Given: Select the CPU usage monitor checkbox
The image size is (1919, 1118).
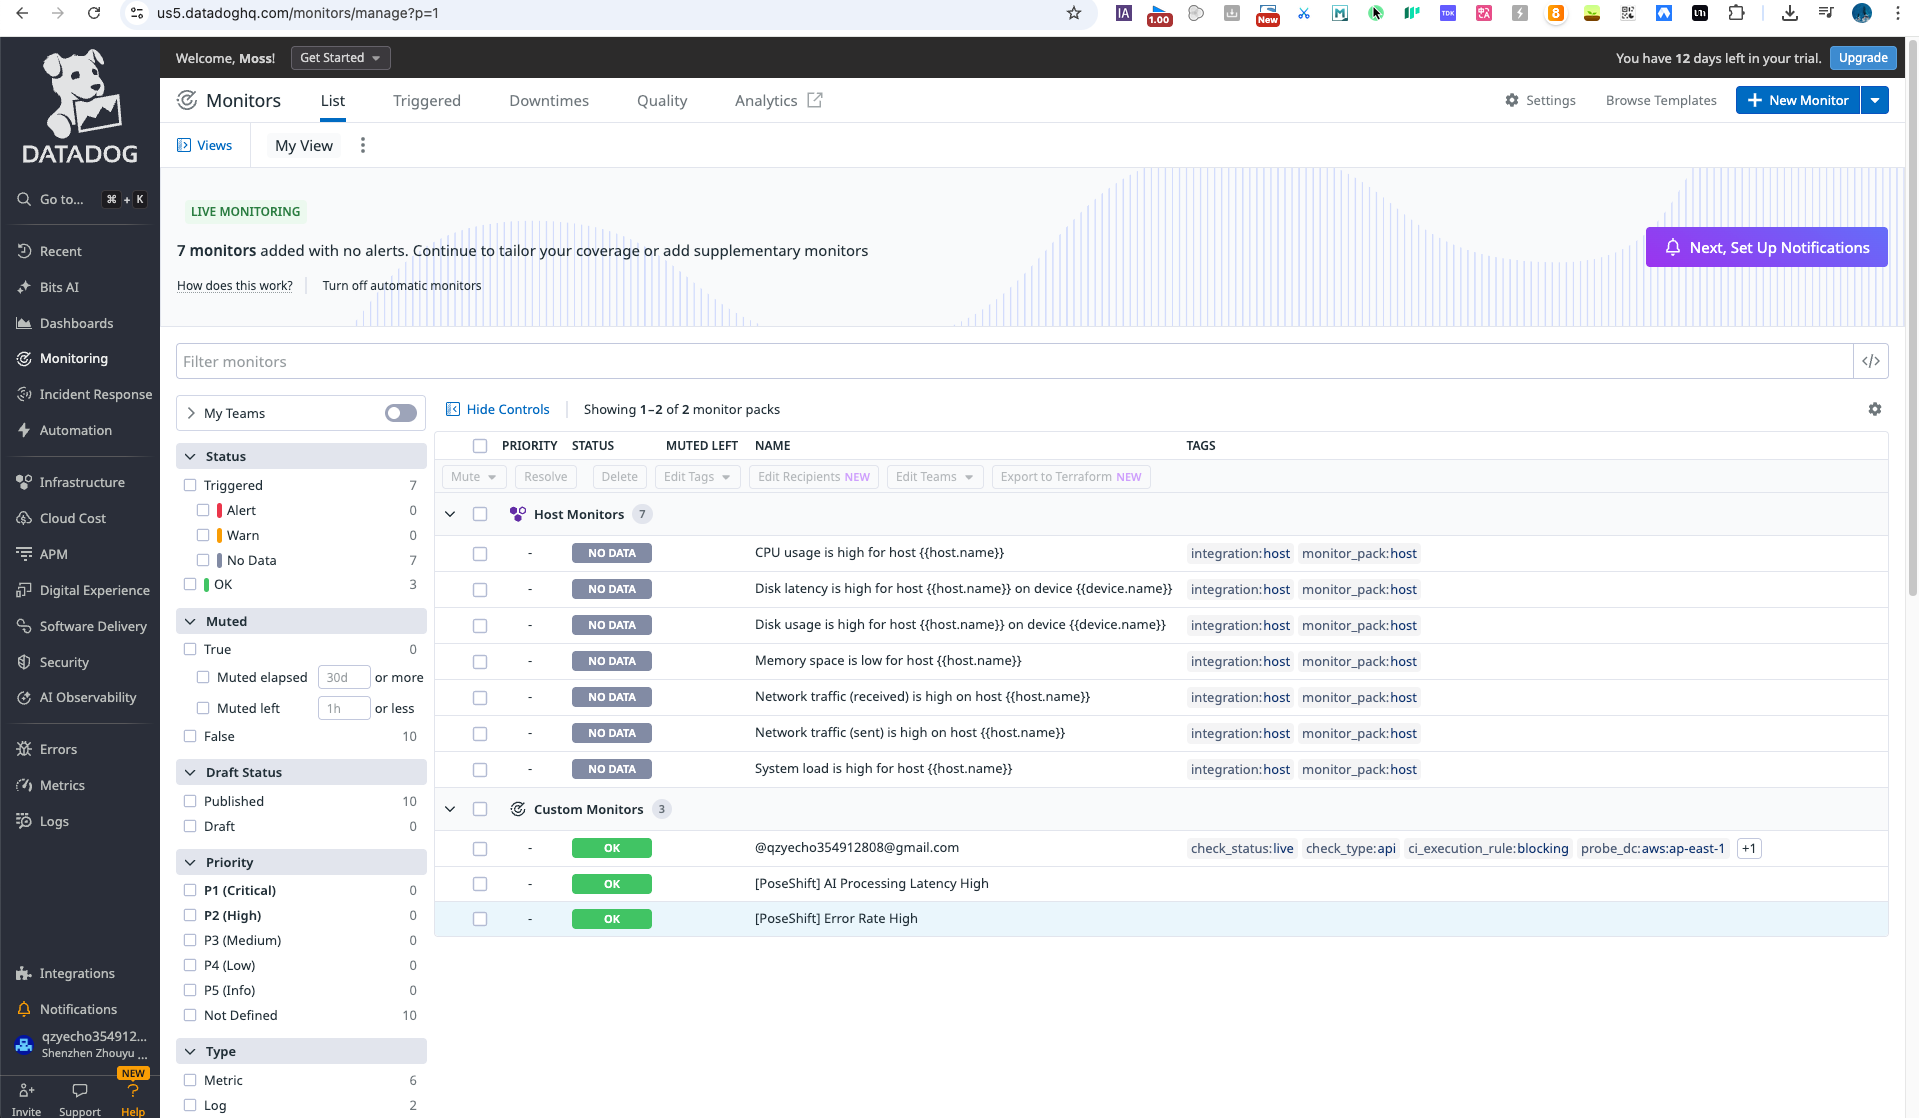Looking at the screenshot, I should click(x=480, y=553).
